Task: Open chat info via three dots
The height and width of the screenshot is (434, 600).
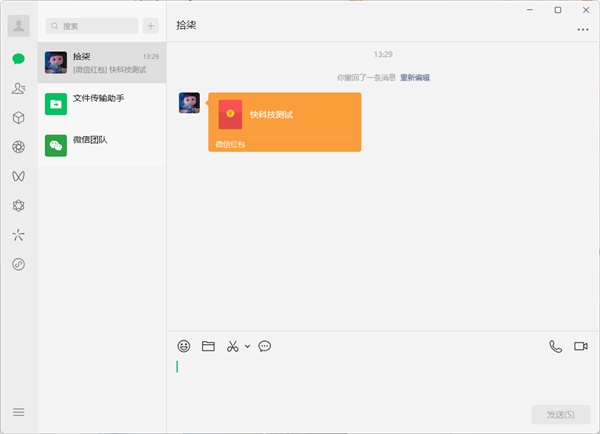Action: point(583,29)
